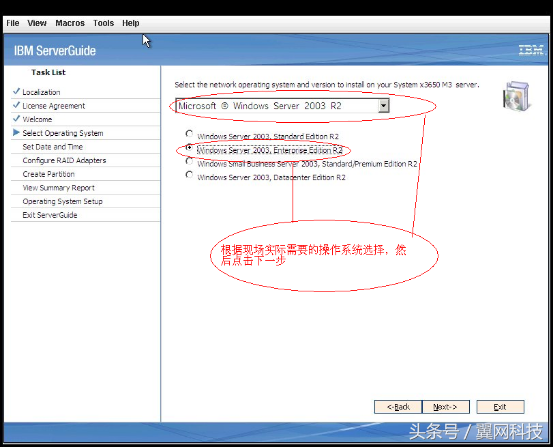Click the IBM ServerGuide title text
The height and width of the screenshot is (447, 554).
(x=55, y=51)
